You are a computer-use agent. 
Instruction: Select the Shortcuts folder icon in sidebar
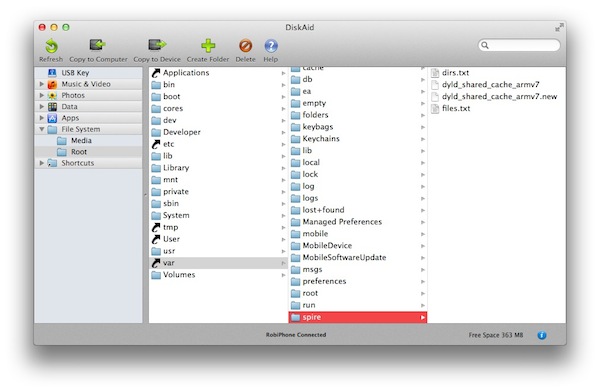point(52,163)
